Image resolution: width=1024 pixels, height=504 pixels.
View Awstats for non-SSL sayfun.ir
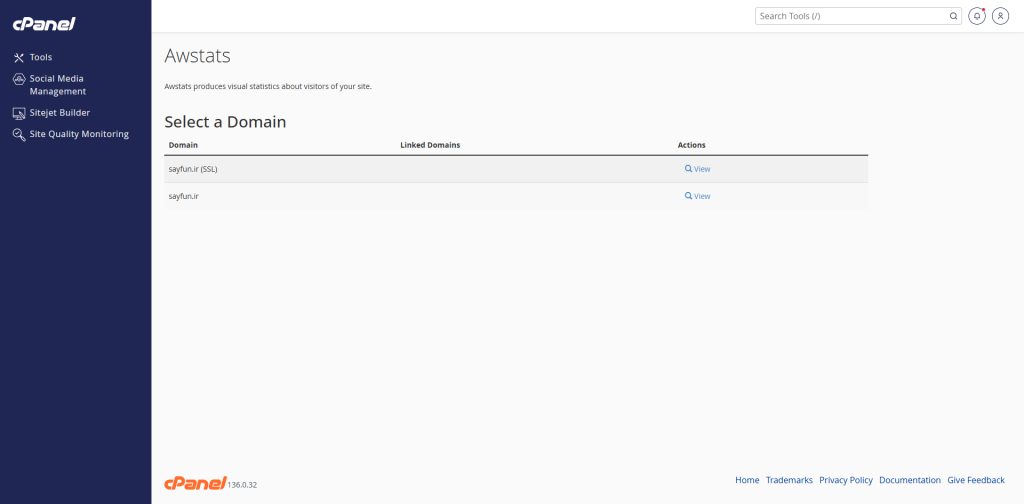[x=697, y=197]
